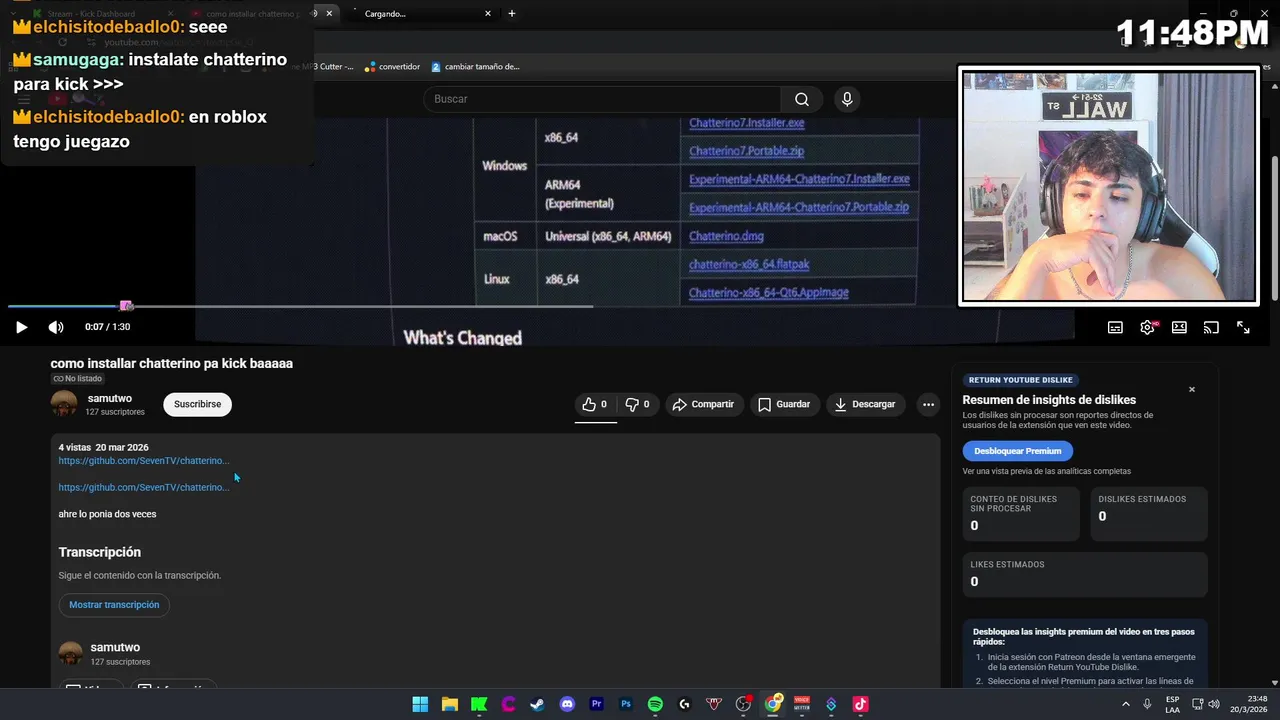Open OBS Studio from taskbar
The width and height of the screenshot is (1280, 720).
pyautogui.click(x=743, y=704)
